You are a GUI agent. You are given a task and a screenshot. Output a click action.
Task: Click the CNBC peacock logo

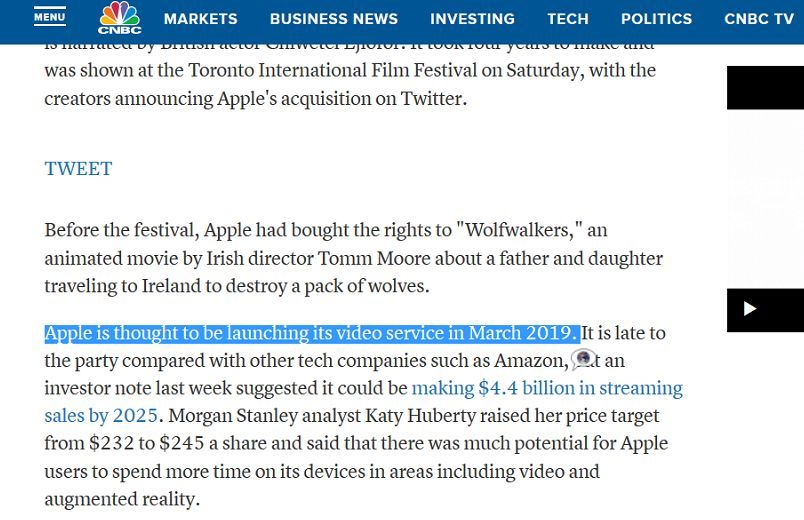(119, 18)
